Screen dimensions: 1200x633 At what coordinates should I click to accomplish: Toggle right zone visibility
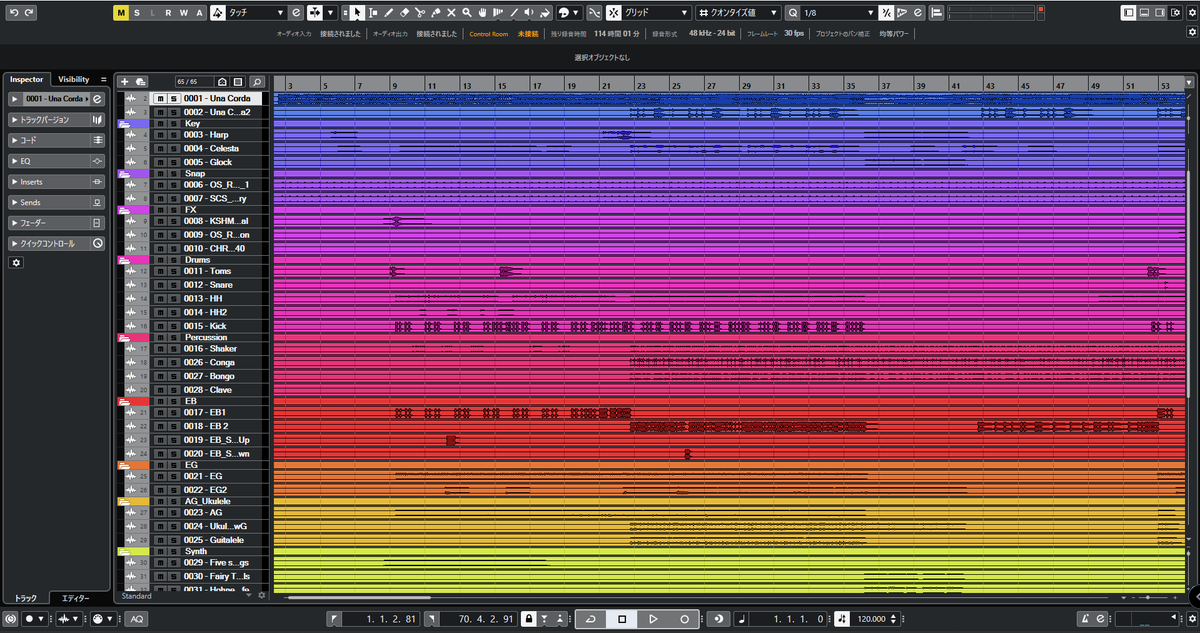point(1160,13)
